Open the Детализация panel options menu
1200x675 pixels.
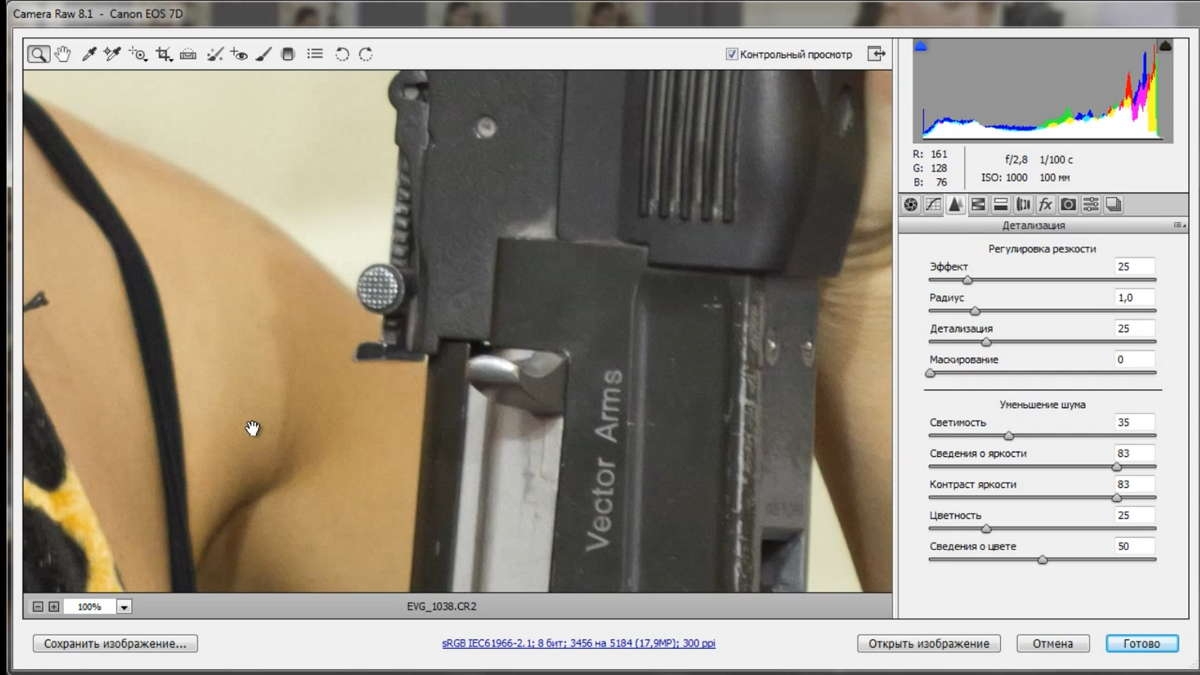(1179, 226)
